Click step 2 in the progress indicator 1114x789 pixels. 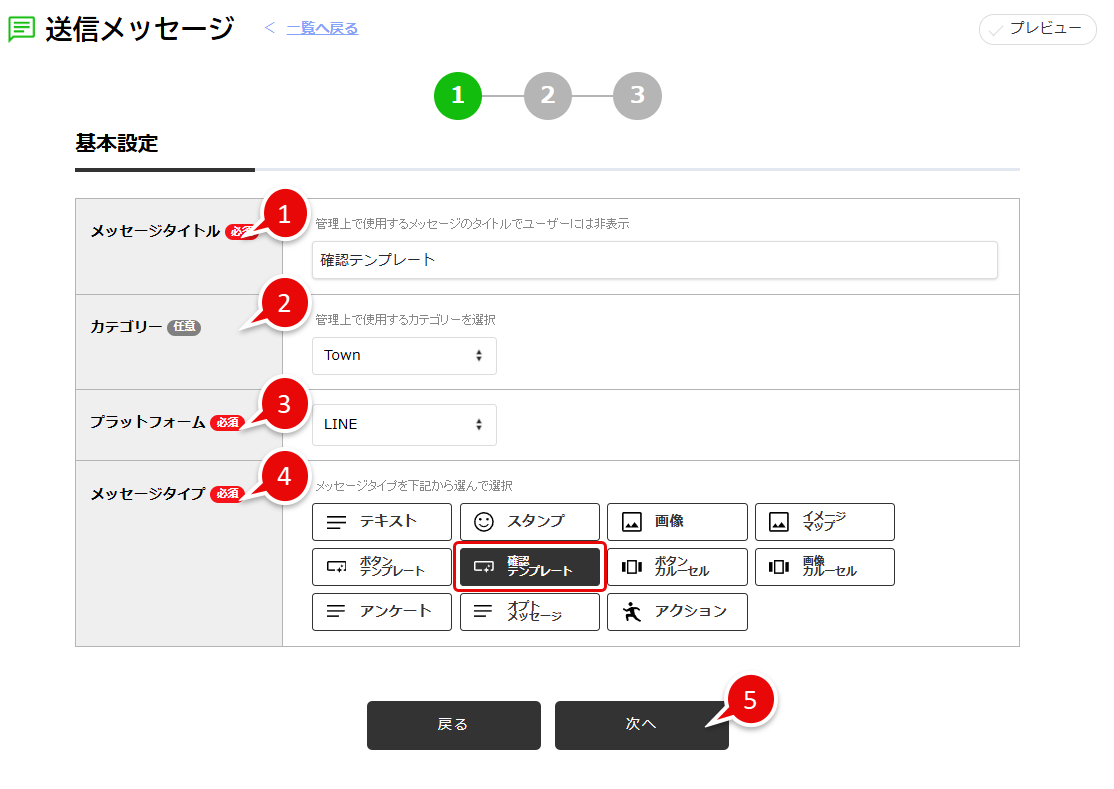coord(547,95)
